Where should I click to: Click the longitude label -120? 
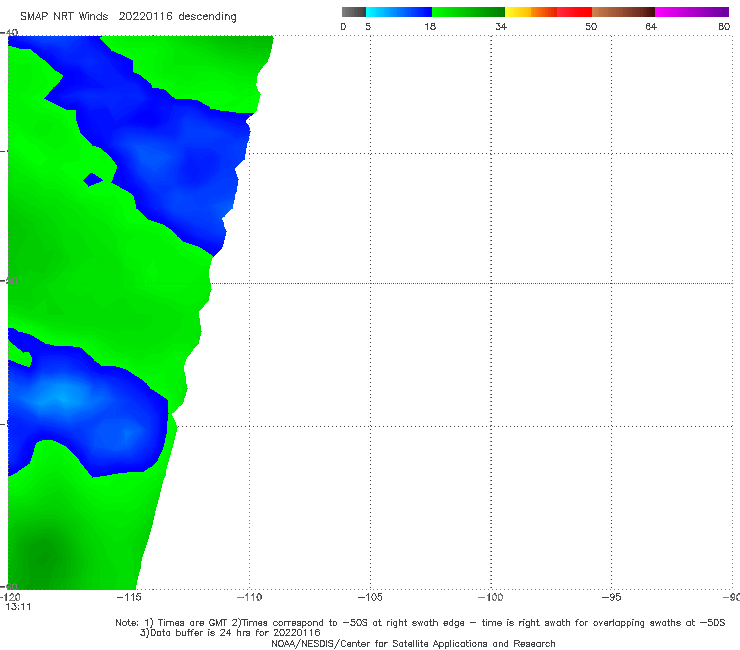point(10,597)
